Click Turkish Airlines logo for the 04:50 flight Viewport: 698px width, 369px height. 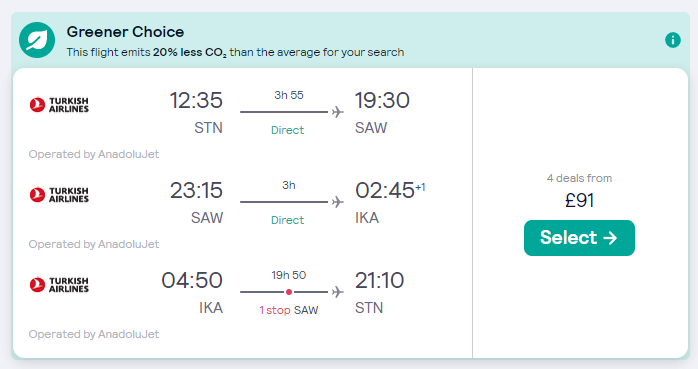59,285
